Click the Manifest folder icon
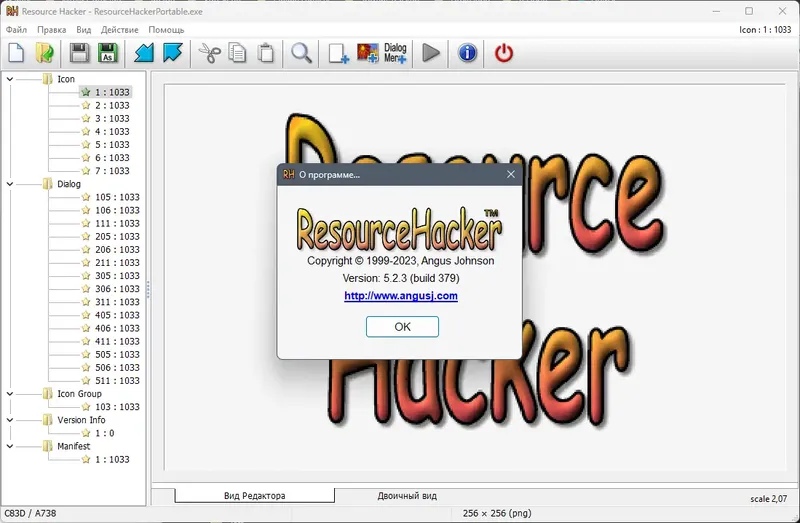 [x=47, y=446]
